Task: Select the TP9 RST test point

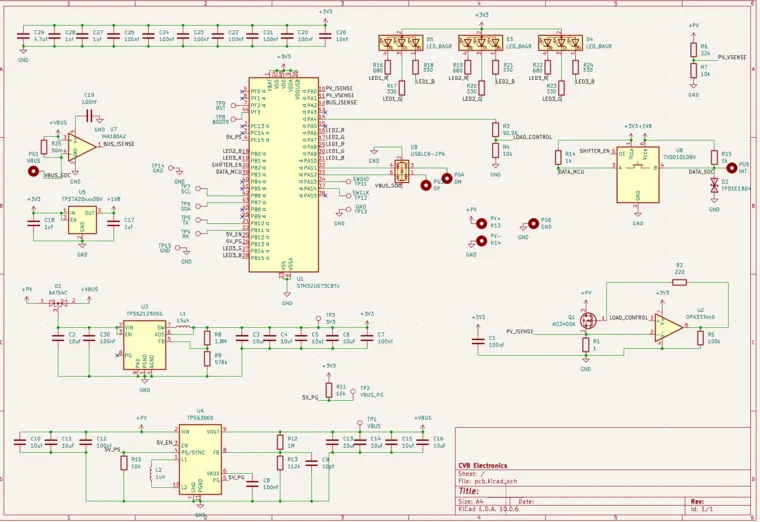Action: (233, 105)
